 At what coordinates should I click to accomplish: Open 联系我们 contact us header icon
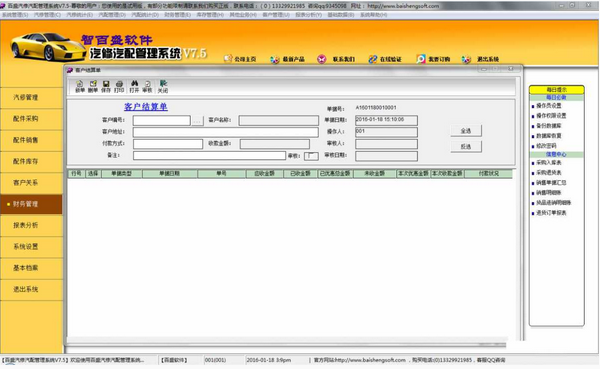click(321, 59)
